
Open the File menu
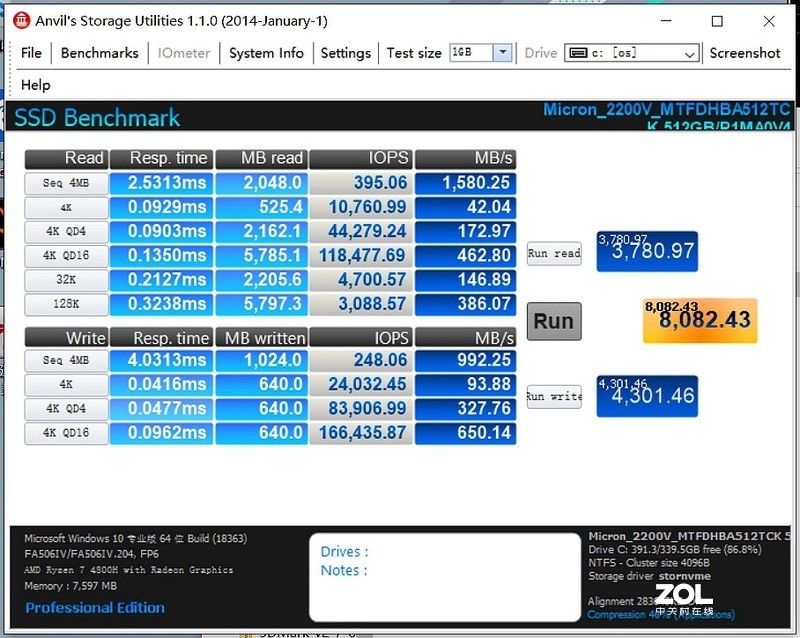tap(31, 53)
